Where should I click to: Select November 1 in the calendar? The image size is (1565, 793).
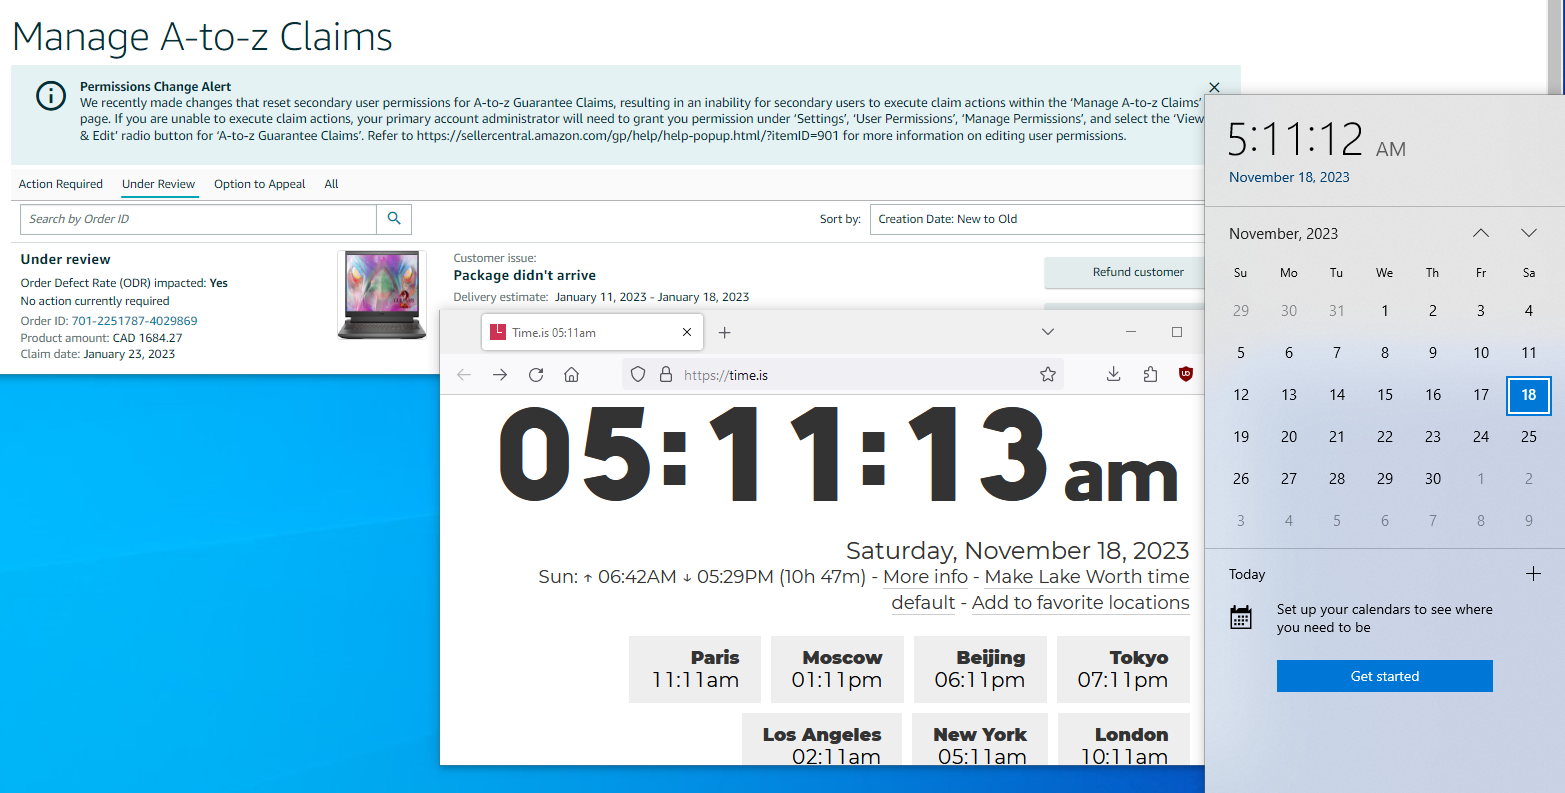point(1385,311)
